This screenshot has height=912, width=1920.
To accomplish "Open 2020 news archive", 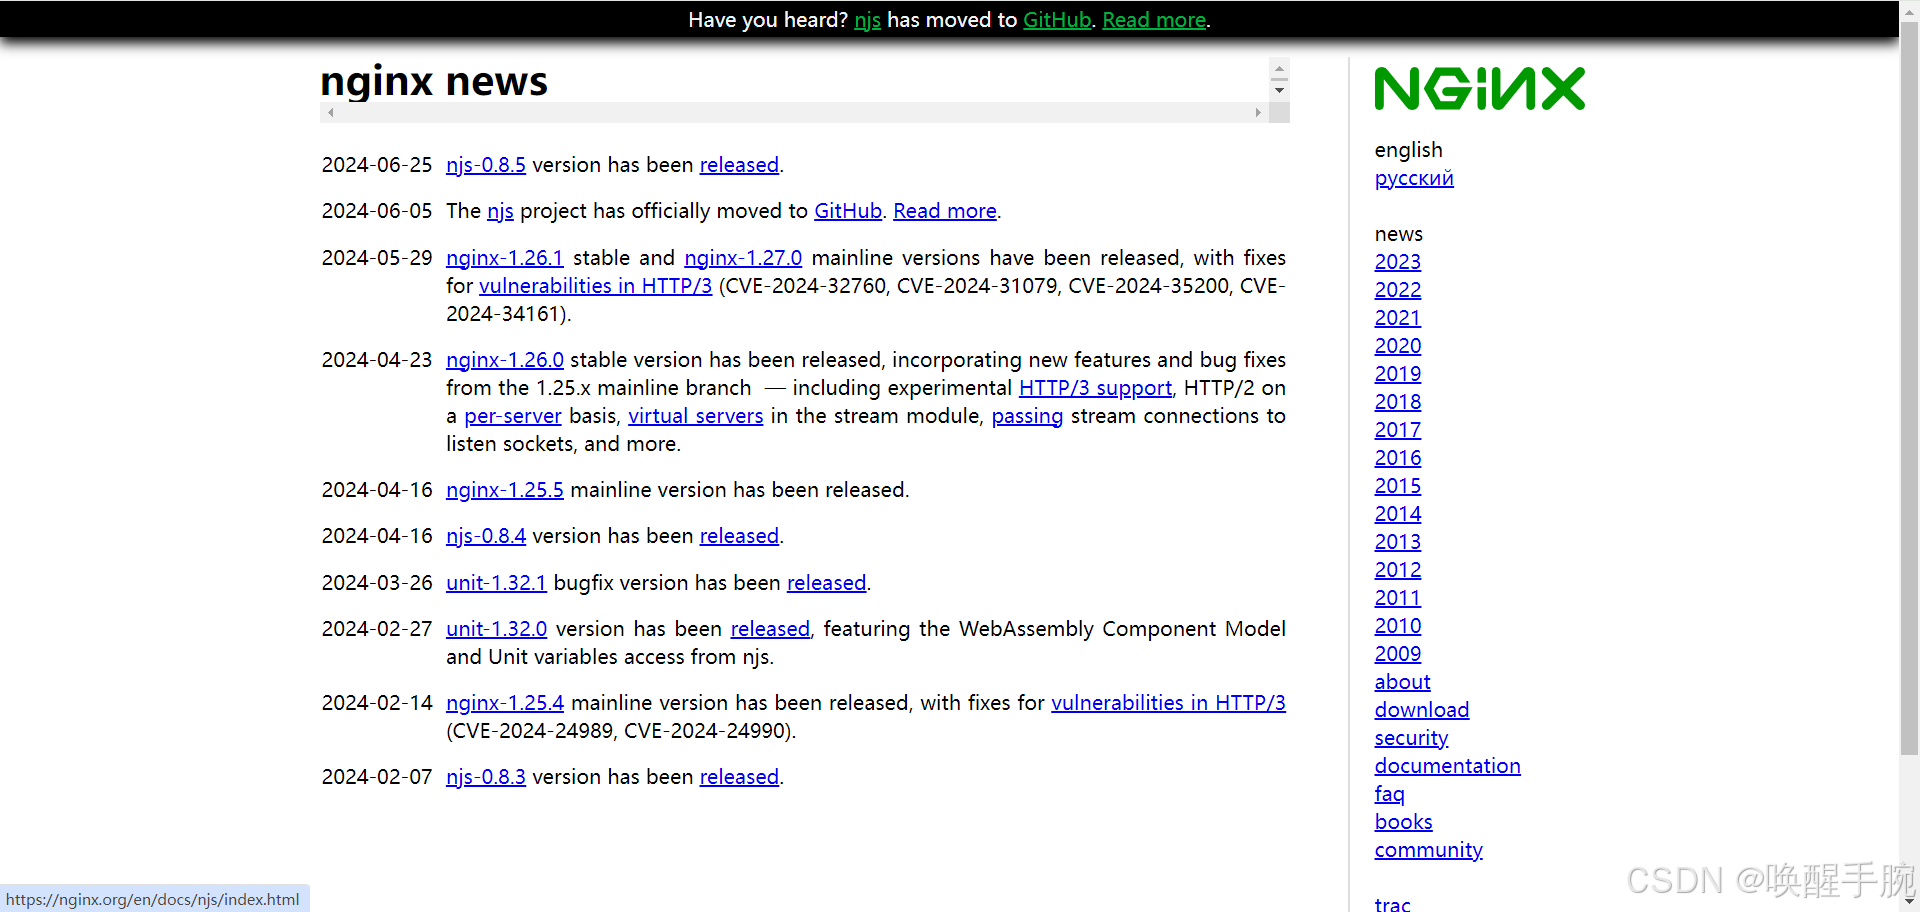I will (1398, 346).
